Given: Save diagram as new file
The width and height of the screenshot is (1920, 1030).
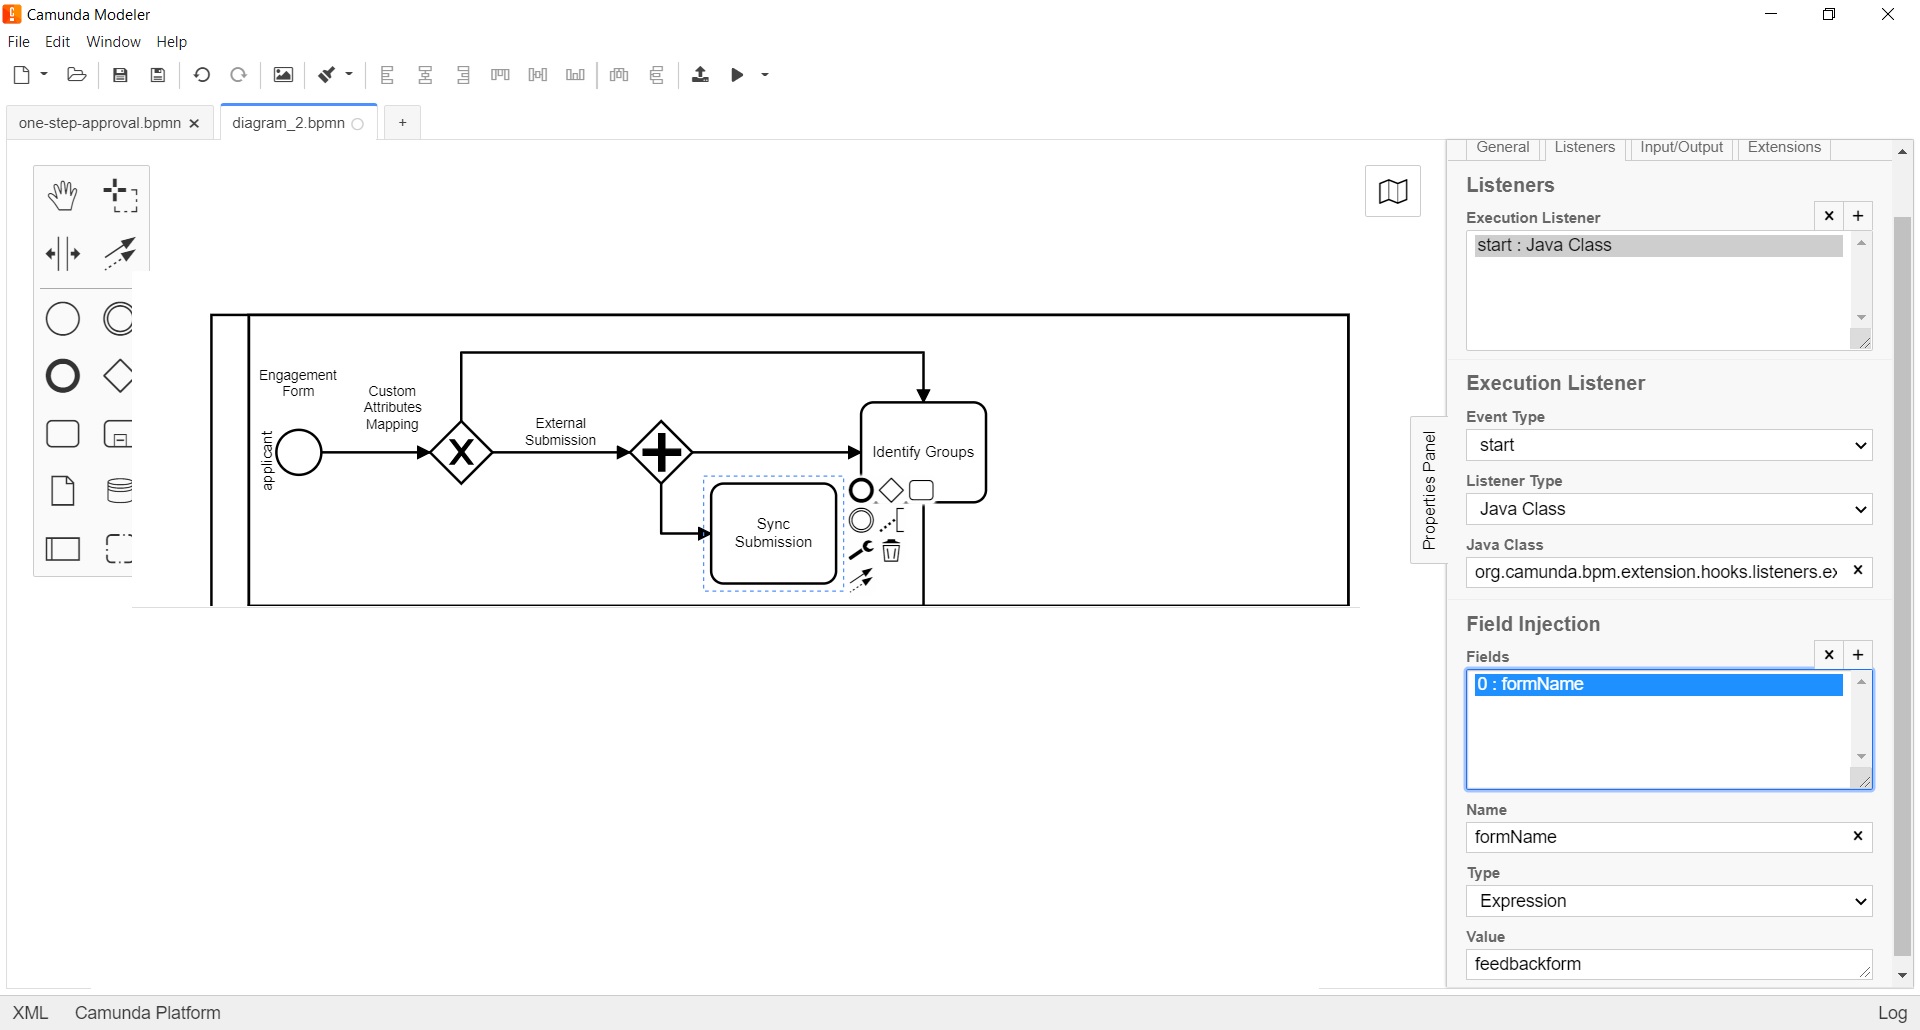Looking at the screenshot, I should tap(157, 75).
